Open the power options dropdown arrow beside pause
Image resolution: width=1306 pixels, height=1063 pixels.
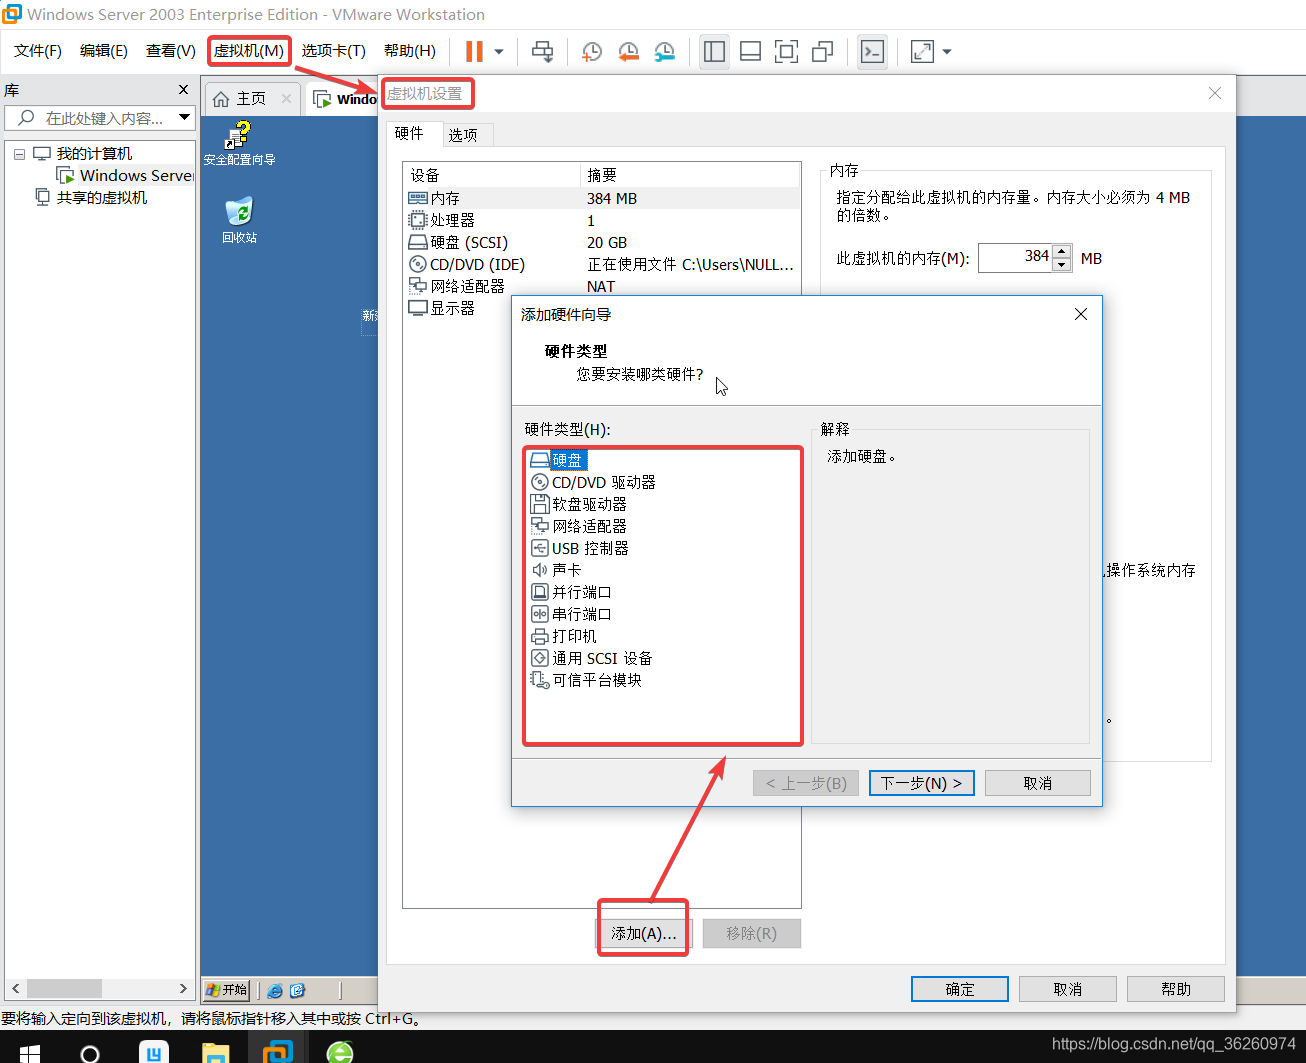(x=499, y=51)
